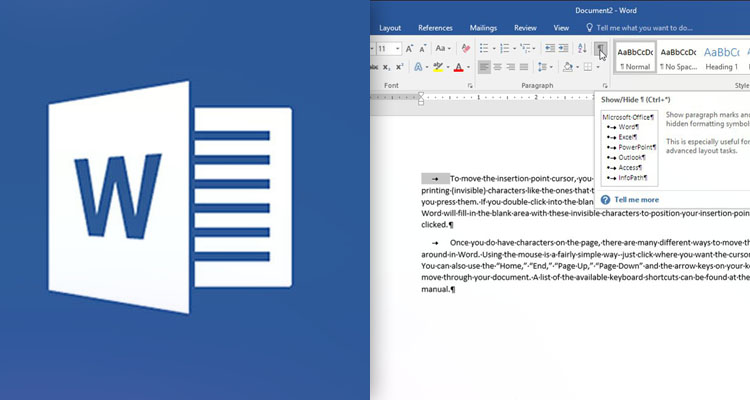Click the Borders grid icon

588,67
